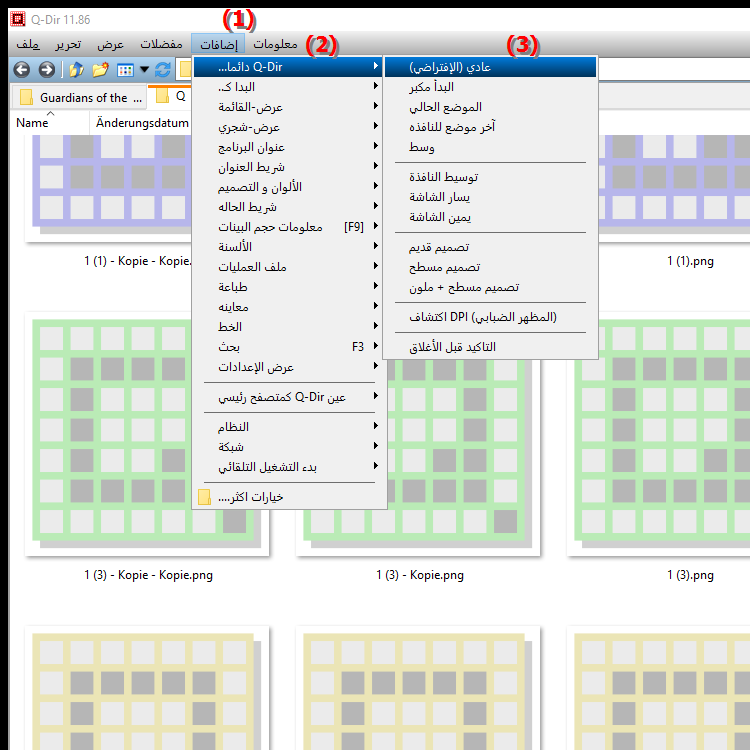
Task: Open the view mode dropdown arrow
Action: pos(144,70)
